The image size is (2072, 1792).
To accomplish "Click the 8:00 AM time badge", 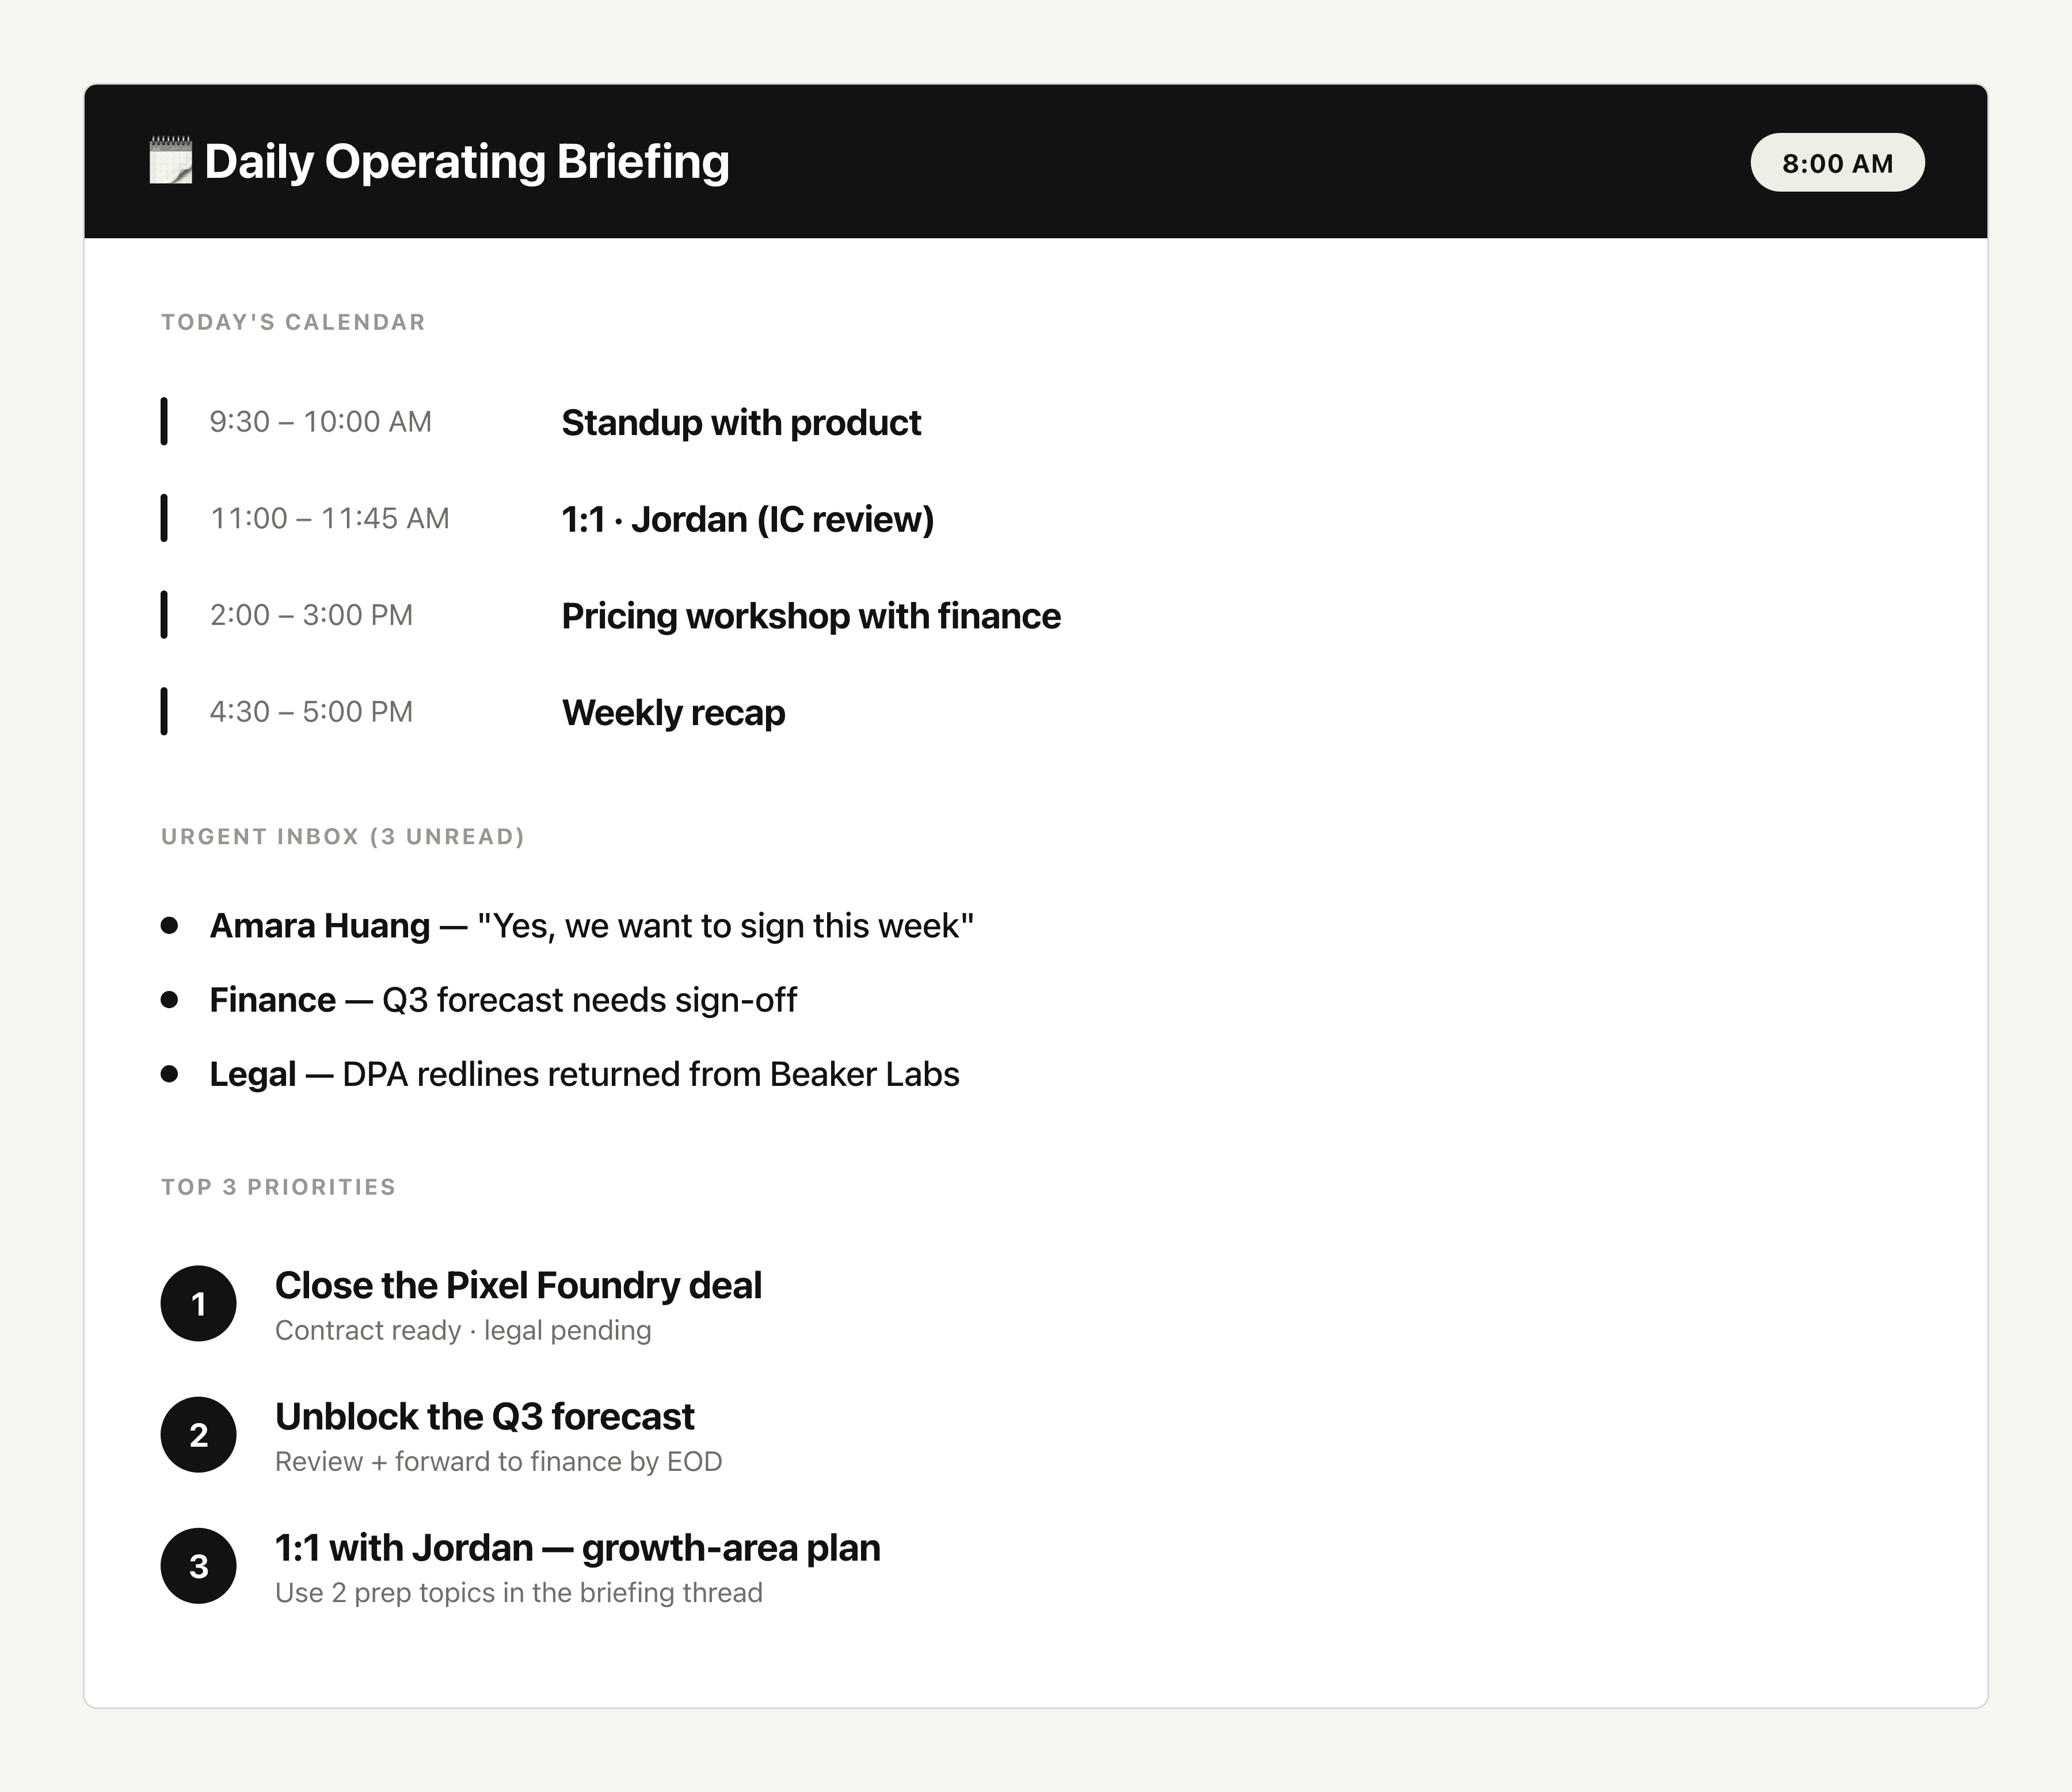I will pyautogui.click(x=1837, y=163).
